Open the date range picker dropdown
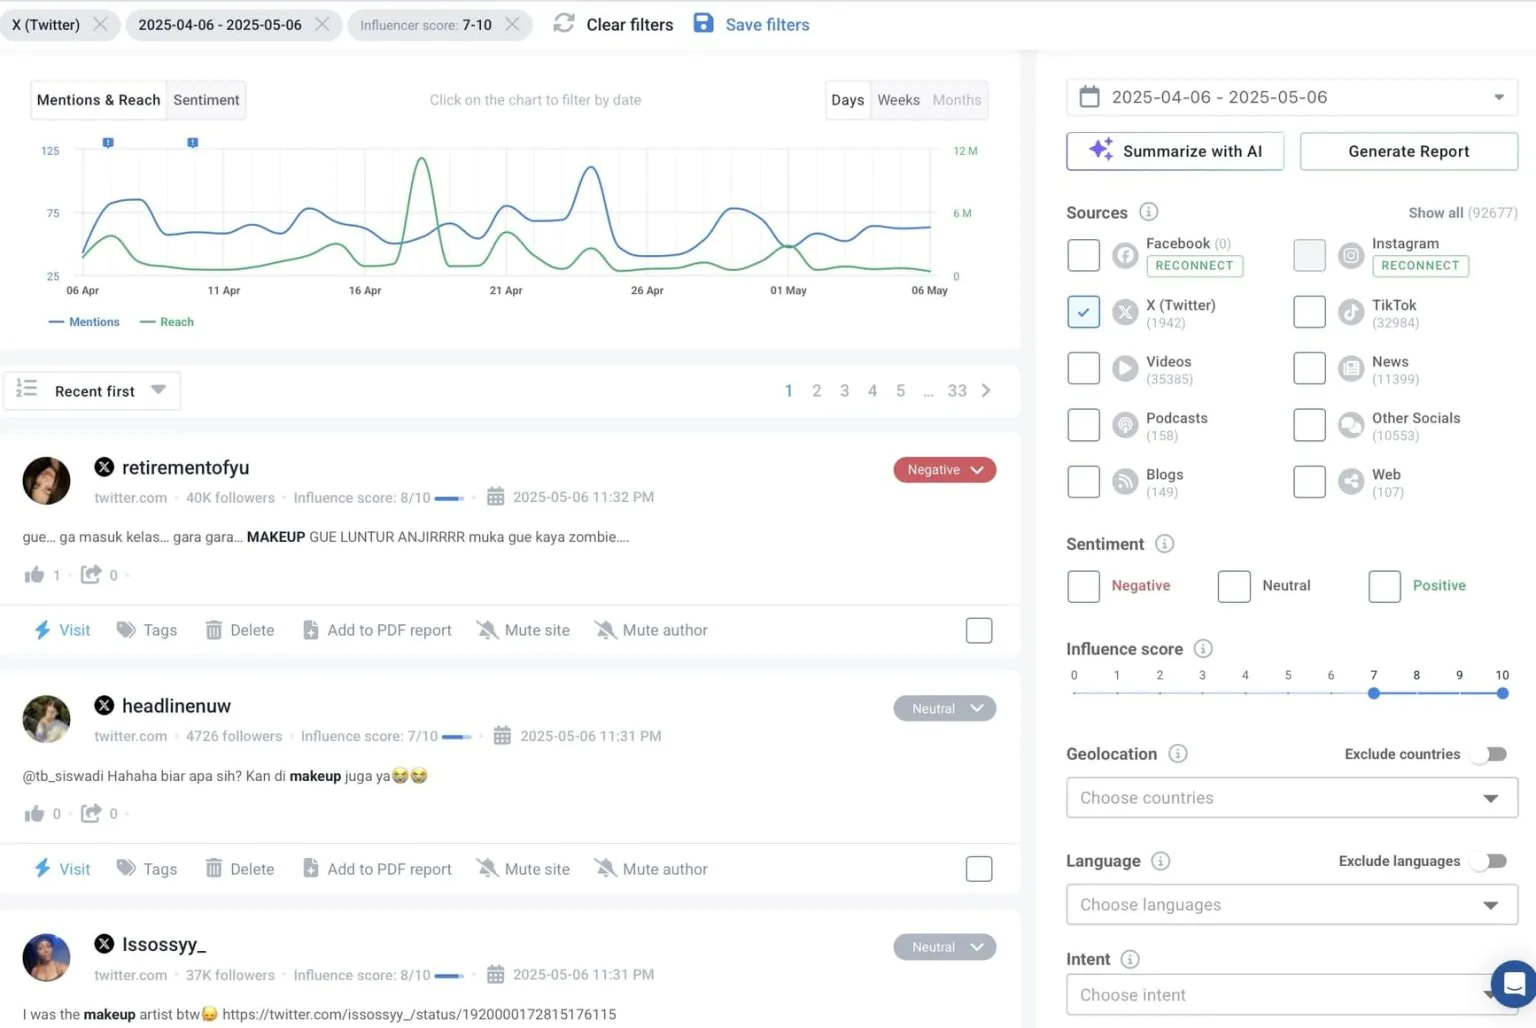This screenshot has width=1536, height=1028. [x=1498, y=97]
